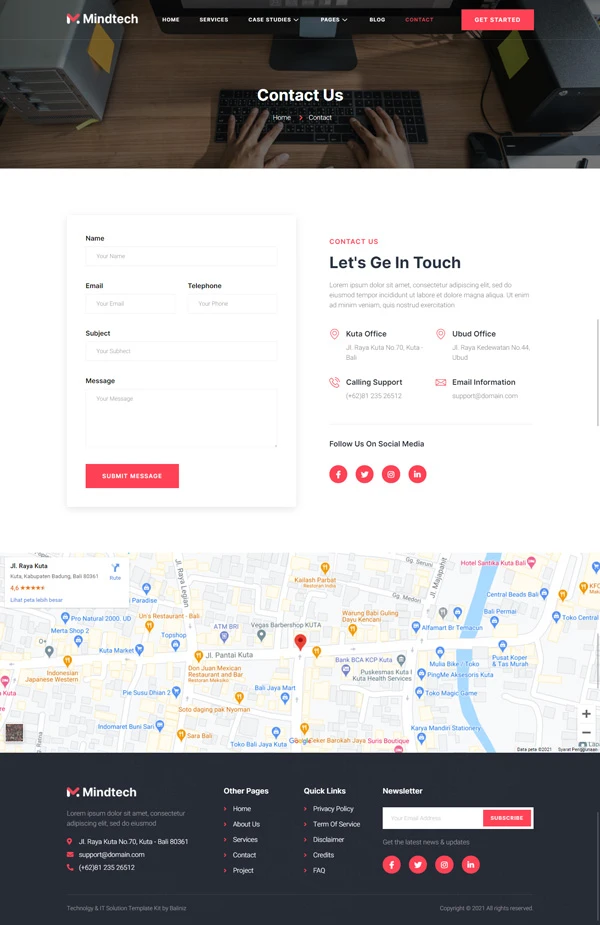This screenshot has height=925, width=600.
Task: Open LinkedIn icon under Follow Us On Social Media
Action: [x=417, y=474]
